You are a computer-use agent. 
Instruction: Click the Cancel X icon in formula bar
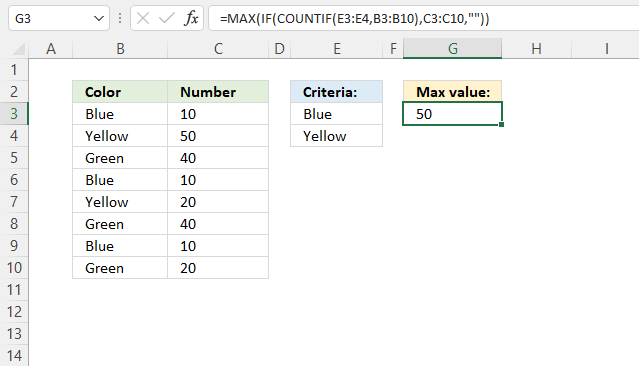tap(143, 18)
